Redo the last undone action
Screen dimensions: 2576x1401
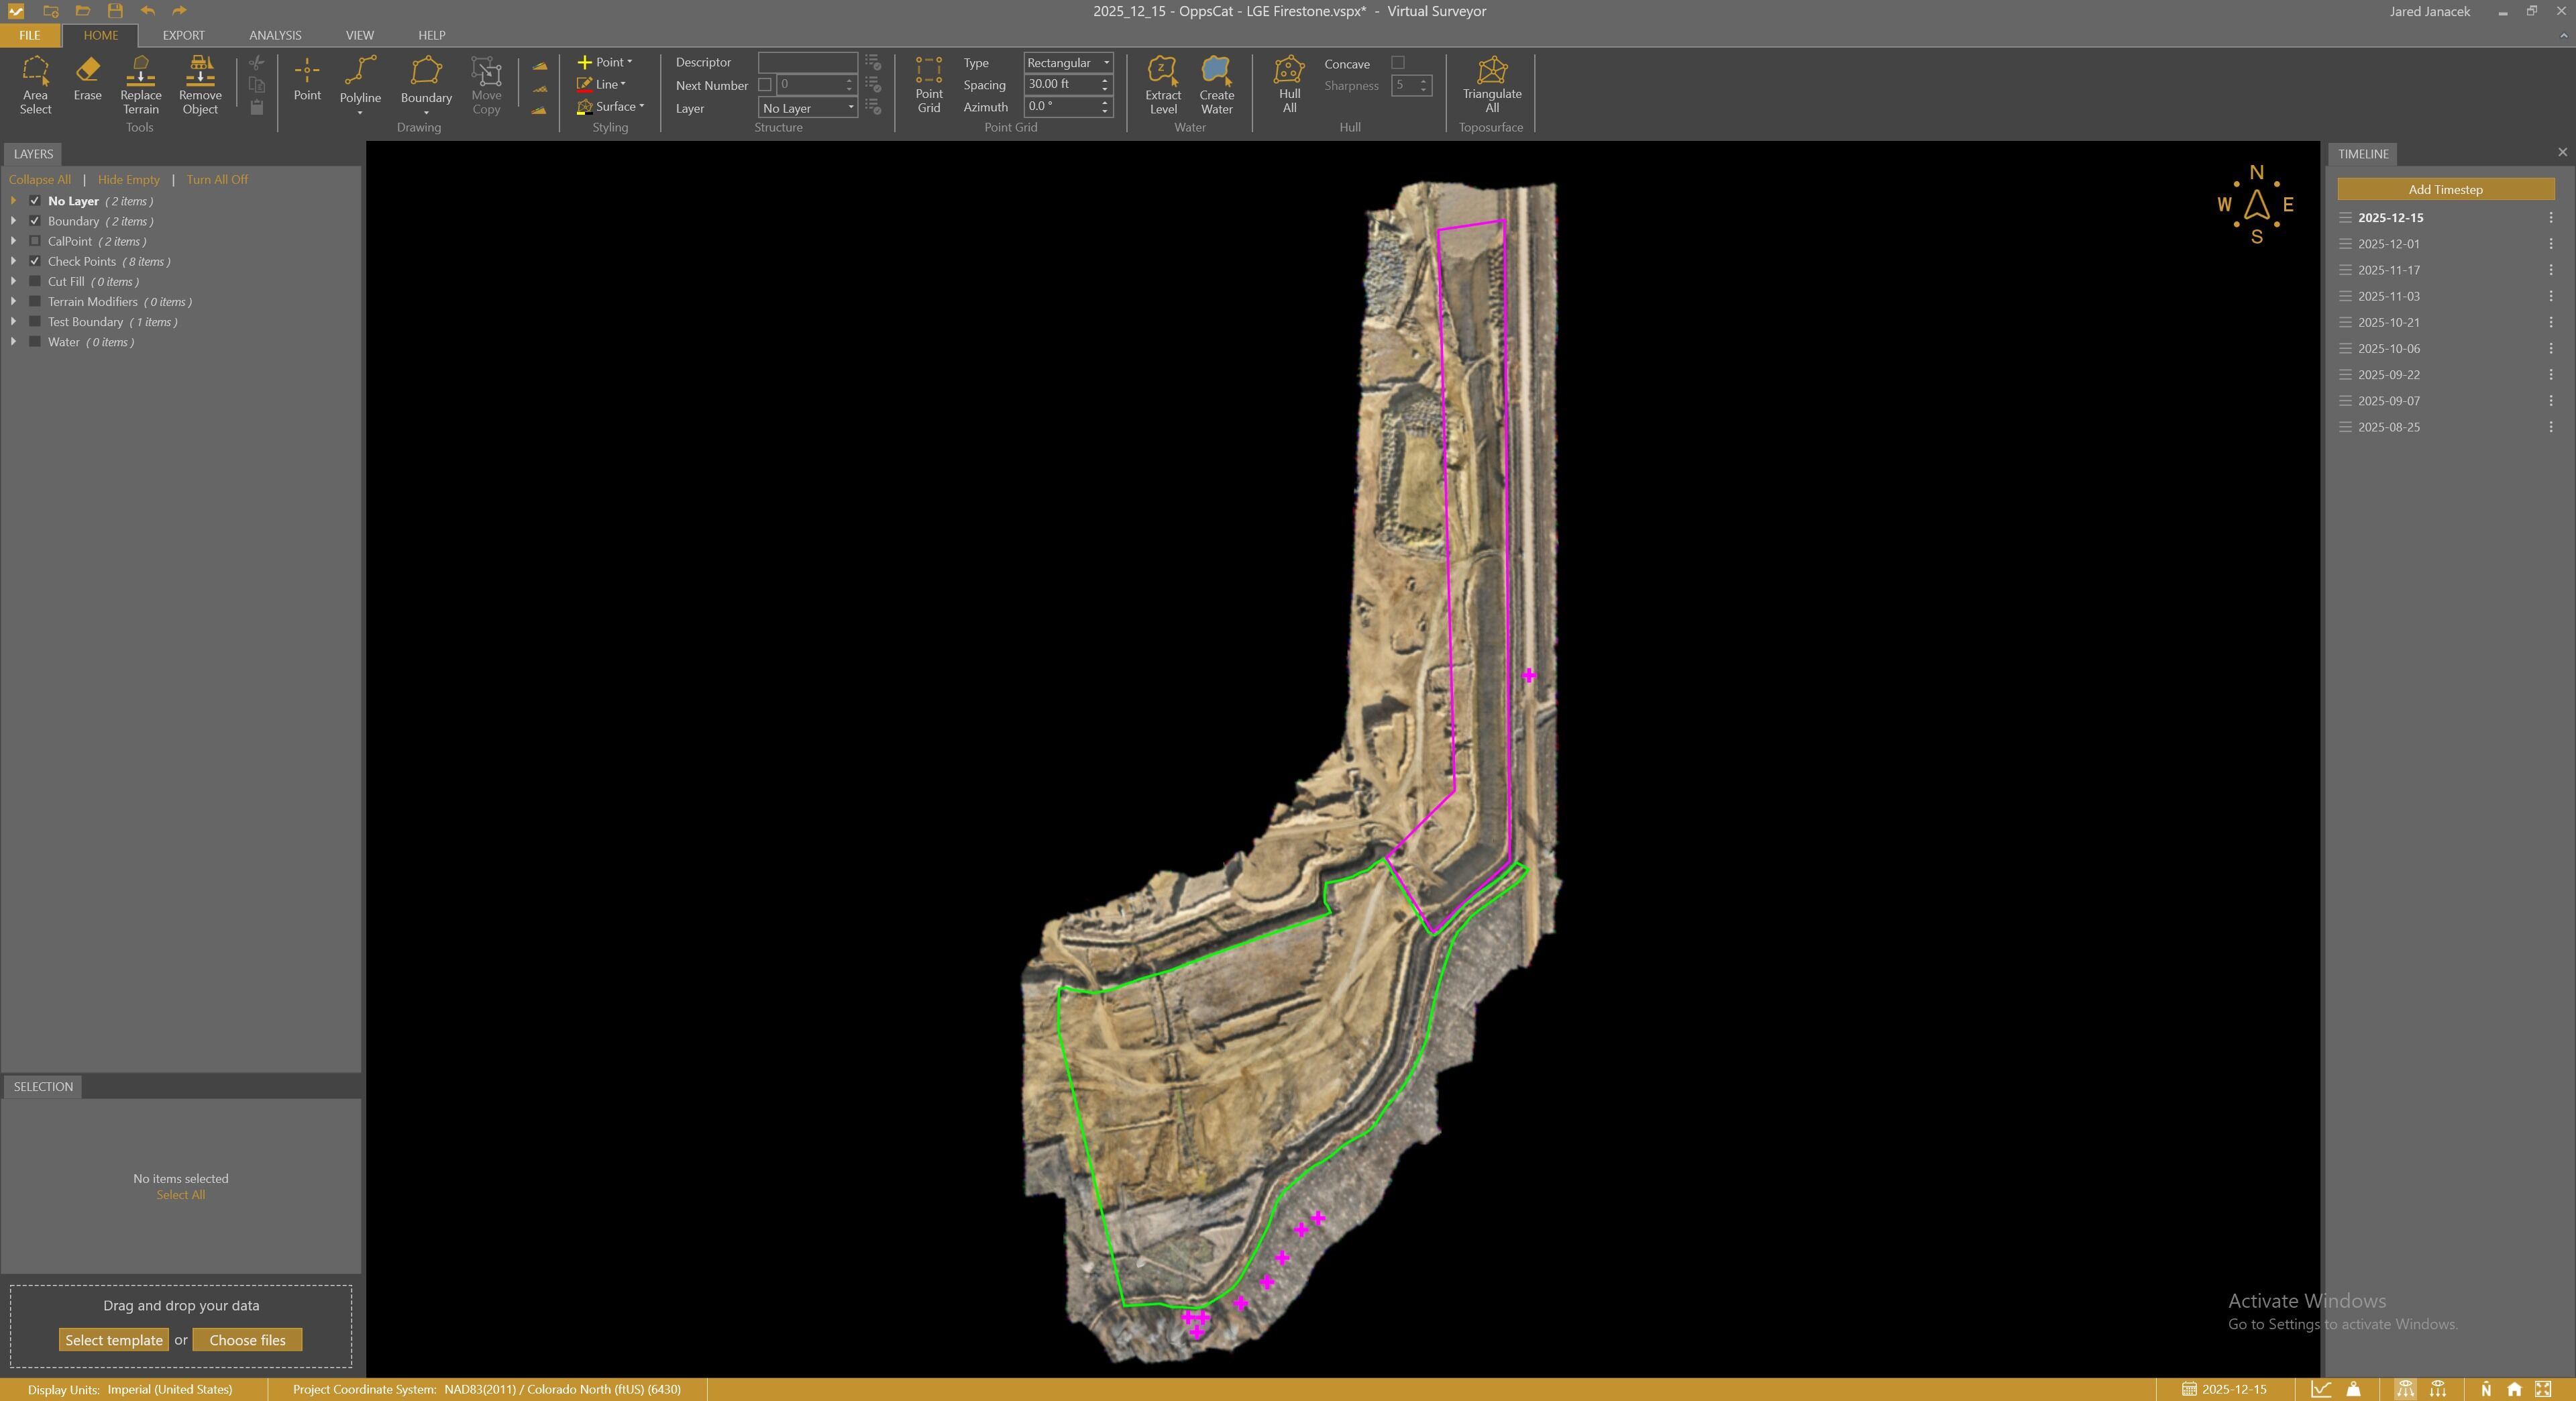(x=179, y=11)
